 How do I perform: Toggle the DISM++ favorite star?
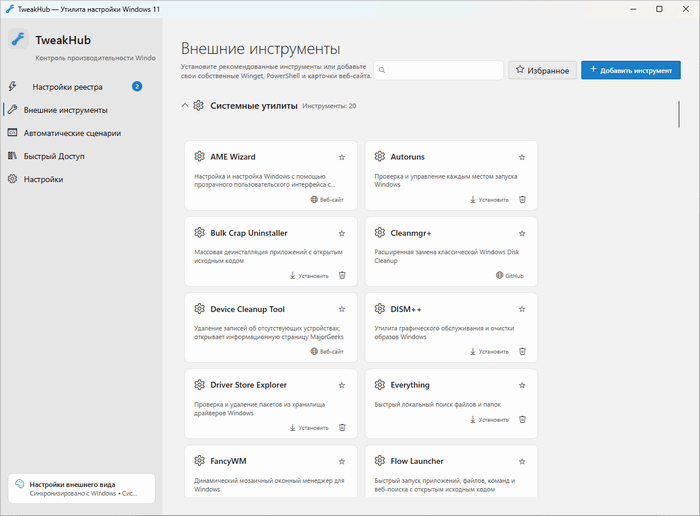click(522, 309)
